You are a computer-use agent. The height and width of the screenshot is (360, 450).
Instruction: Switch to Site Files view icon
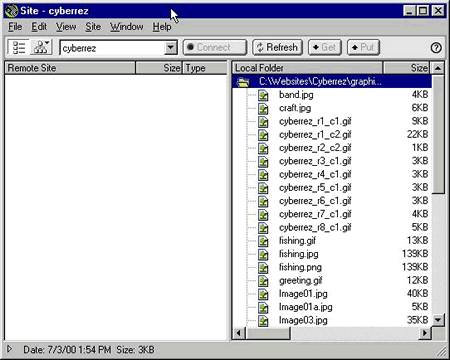tap(19, 47)
